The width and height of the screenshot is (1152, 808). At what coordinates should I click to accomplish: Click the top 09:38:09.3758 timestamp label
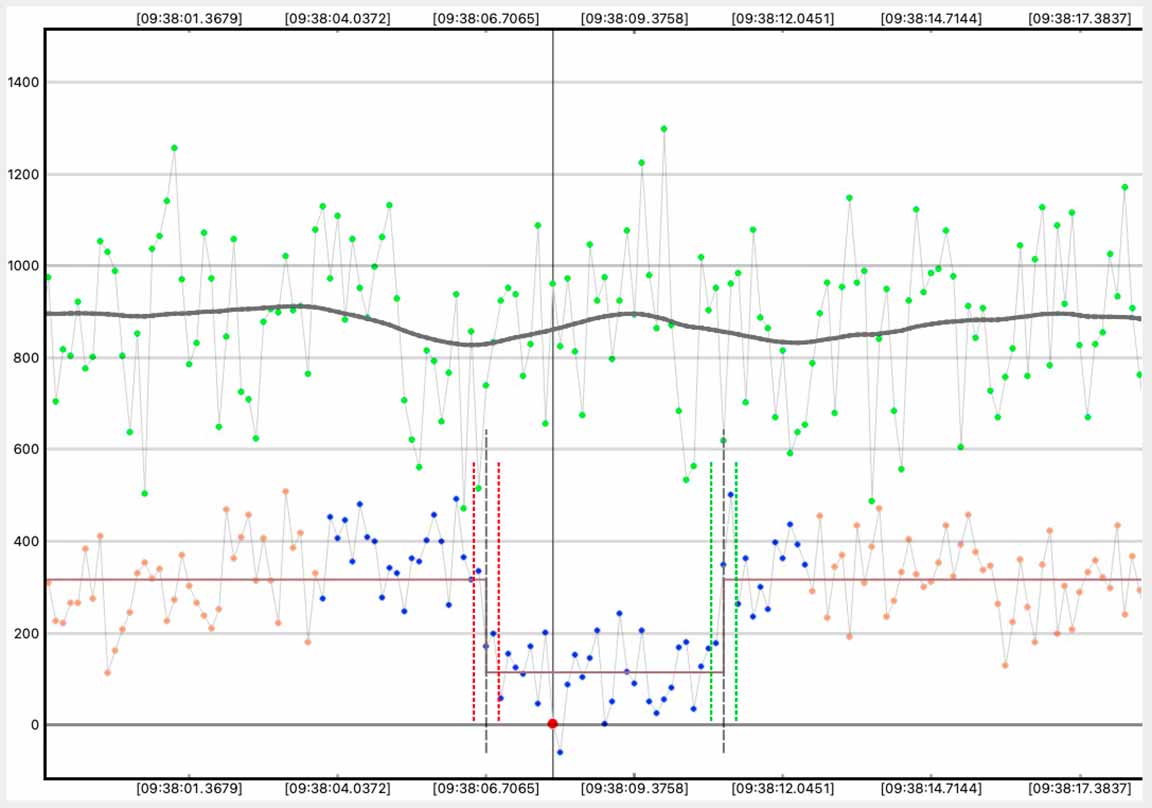pyautogui.click(x=634, y=18)
